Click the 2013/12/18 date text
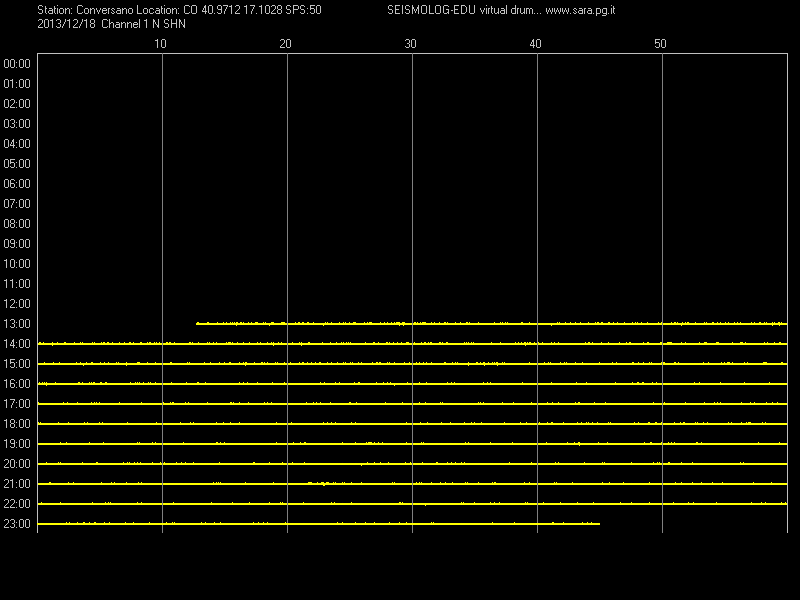The width and height of the screenshot is (800, 600). coord(66,24)
